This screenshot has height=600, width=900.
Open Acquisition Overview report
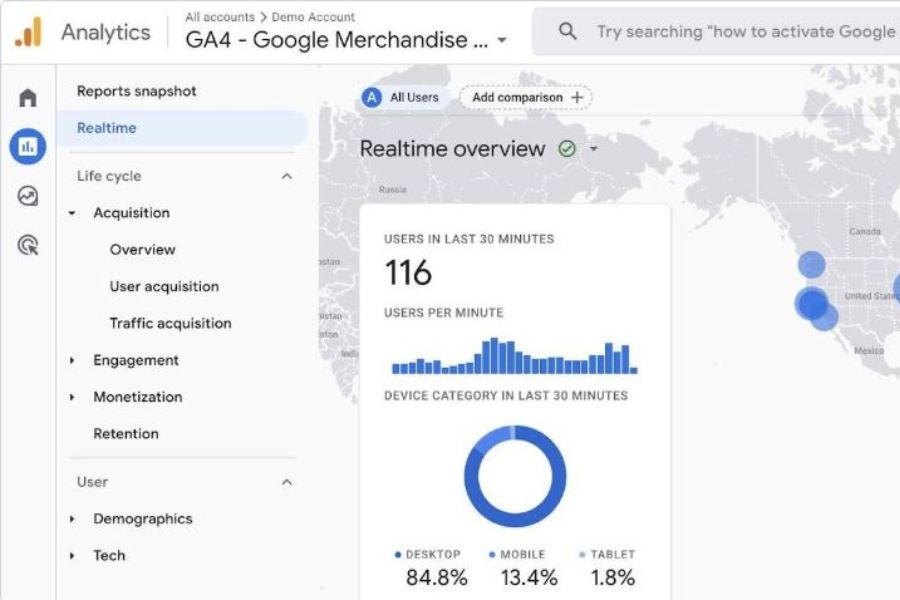[x=142, y=250]
